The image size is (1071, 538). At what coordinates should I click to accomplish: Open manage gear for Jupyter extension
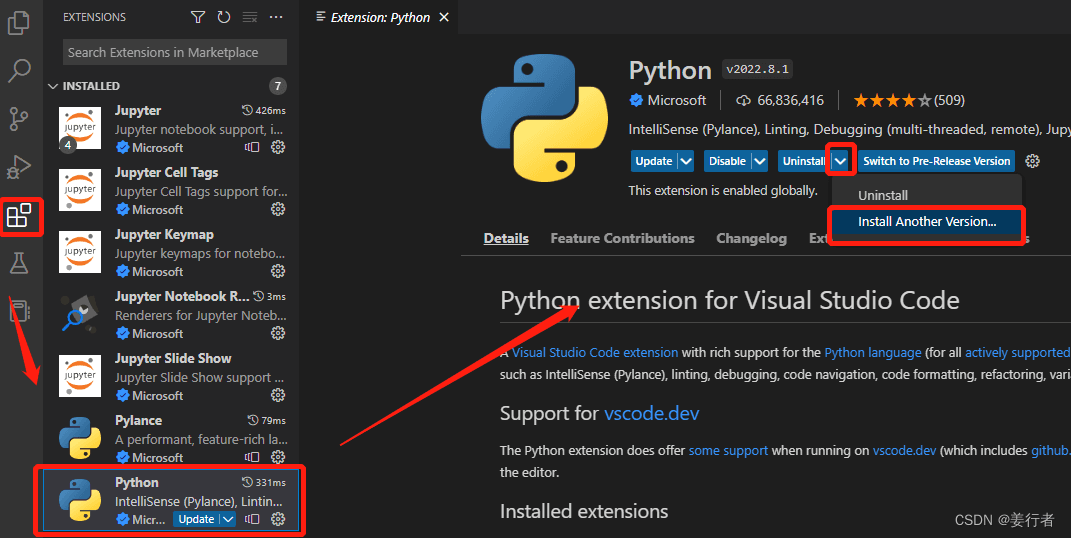[278, 147]
